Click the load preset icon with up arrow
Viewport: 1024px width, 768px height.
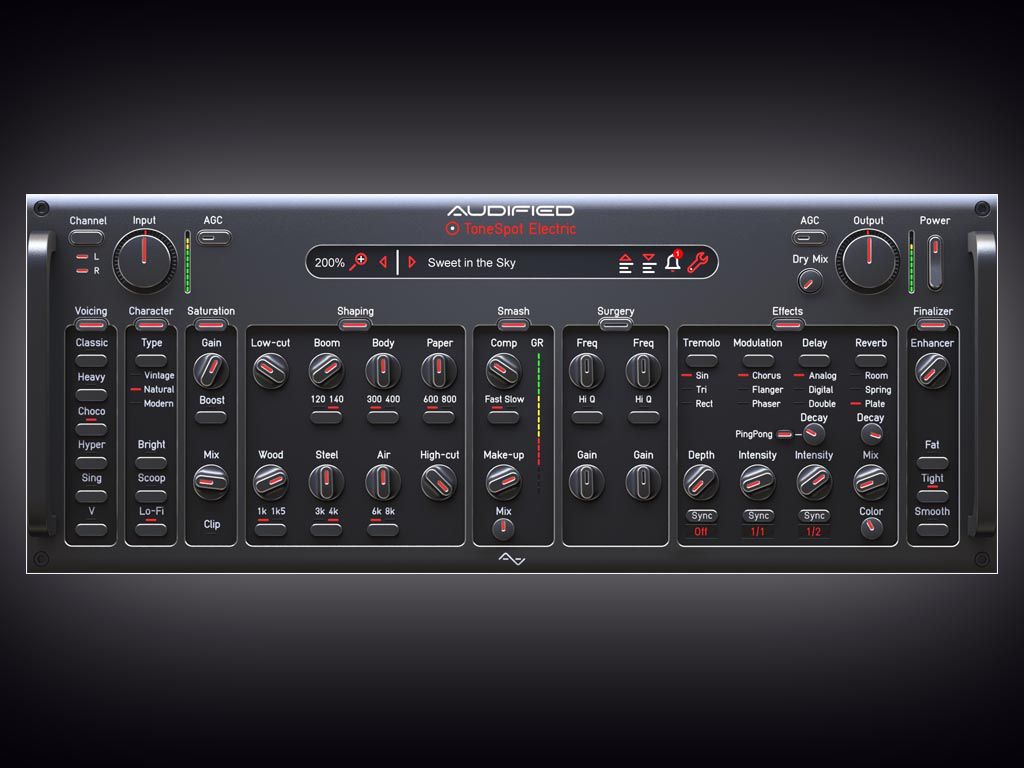coord(626,263)
